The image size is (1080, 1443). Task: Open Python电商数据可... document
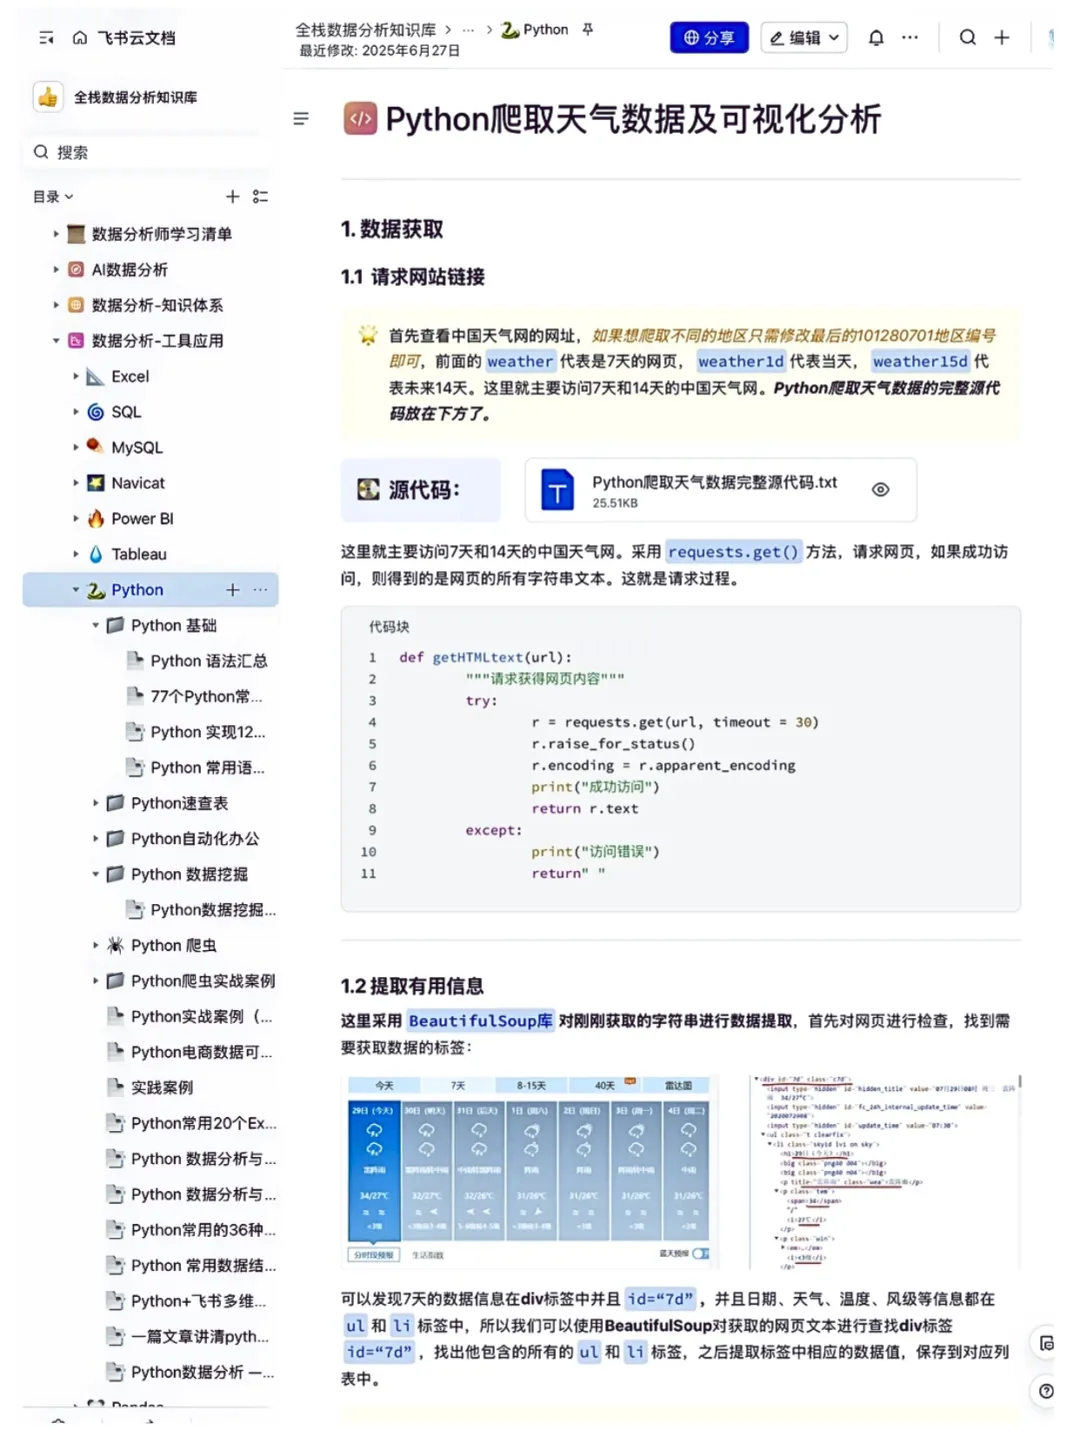201,1052
